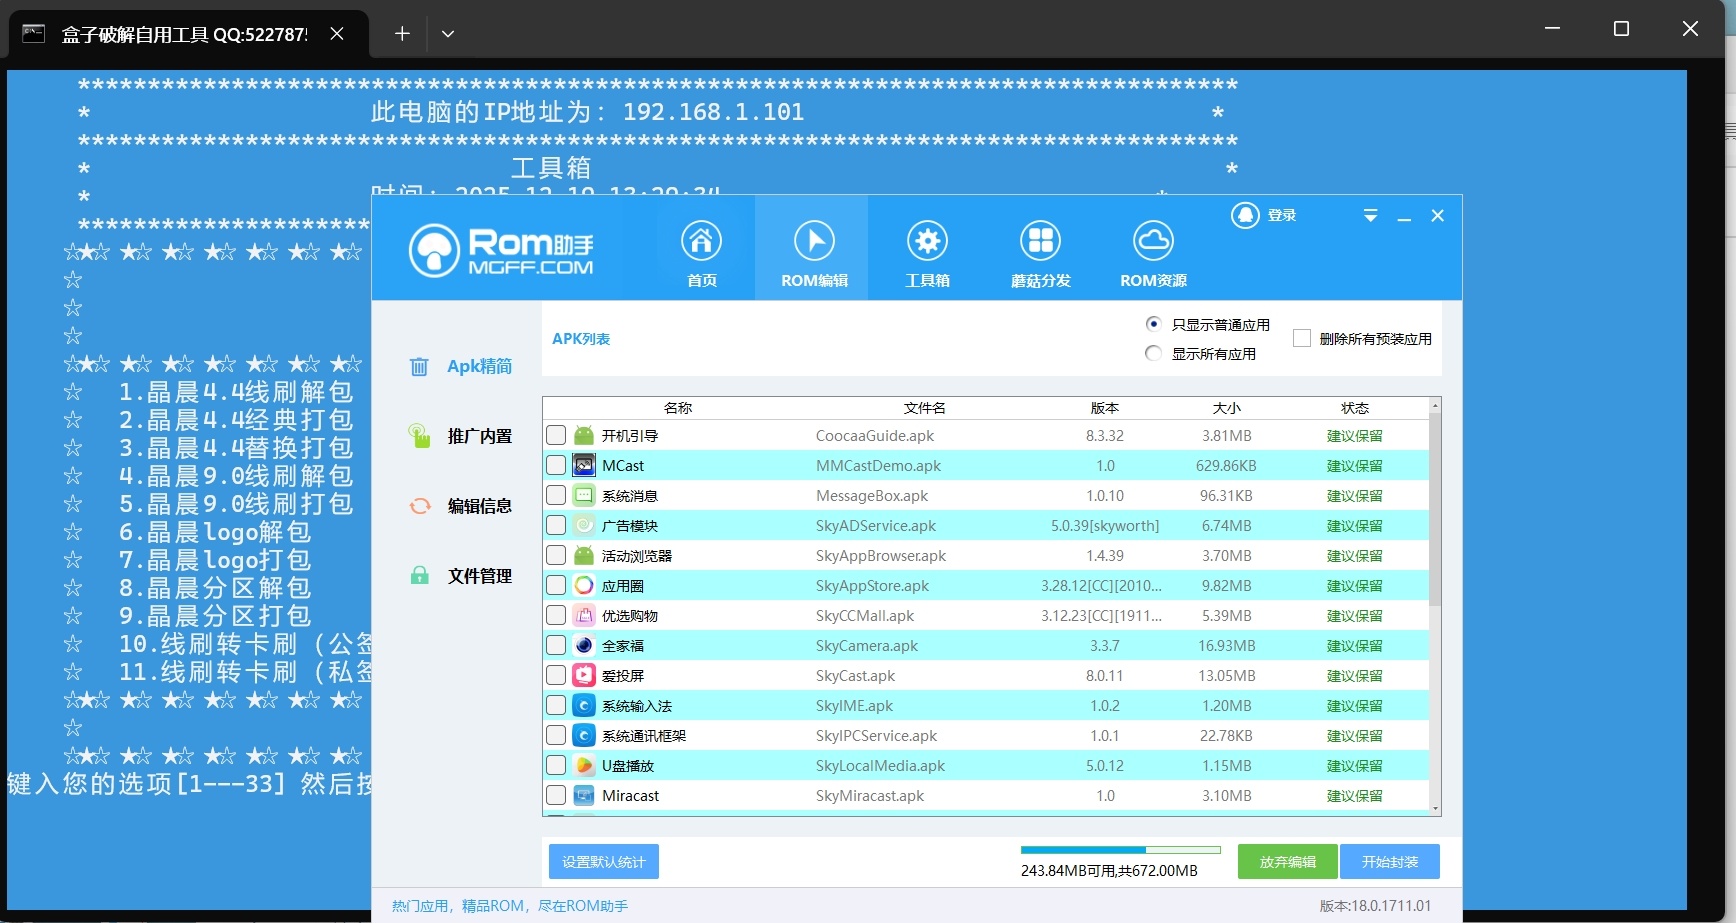Click the Apk精简 trash icon
Screen dimensions: 1736x923
pos(419,367)
